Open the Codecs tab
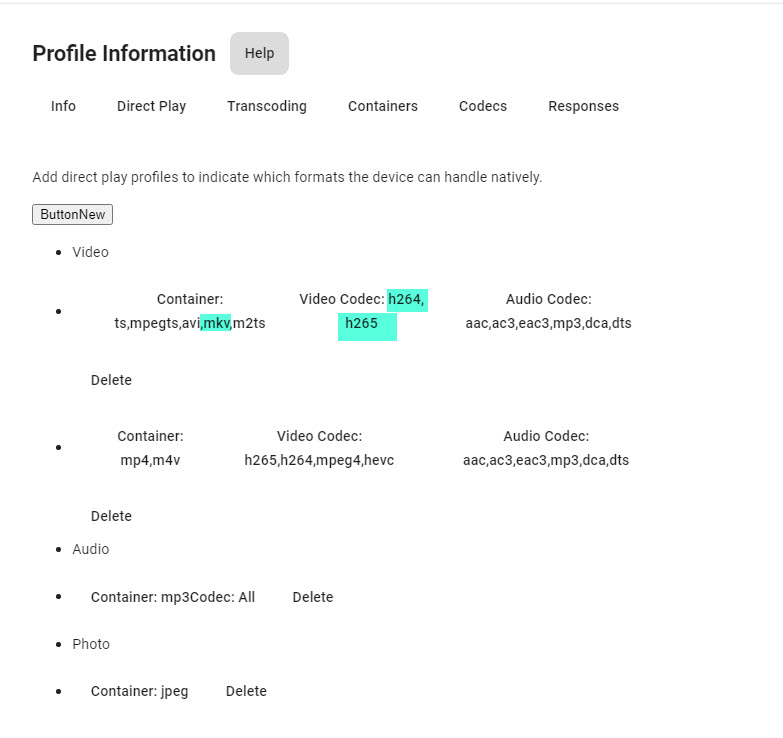This screenshot has height=738, width=783. click(483, 106)
